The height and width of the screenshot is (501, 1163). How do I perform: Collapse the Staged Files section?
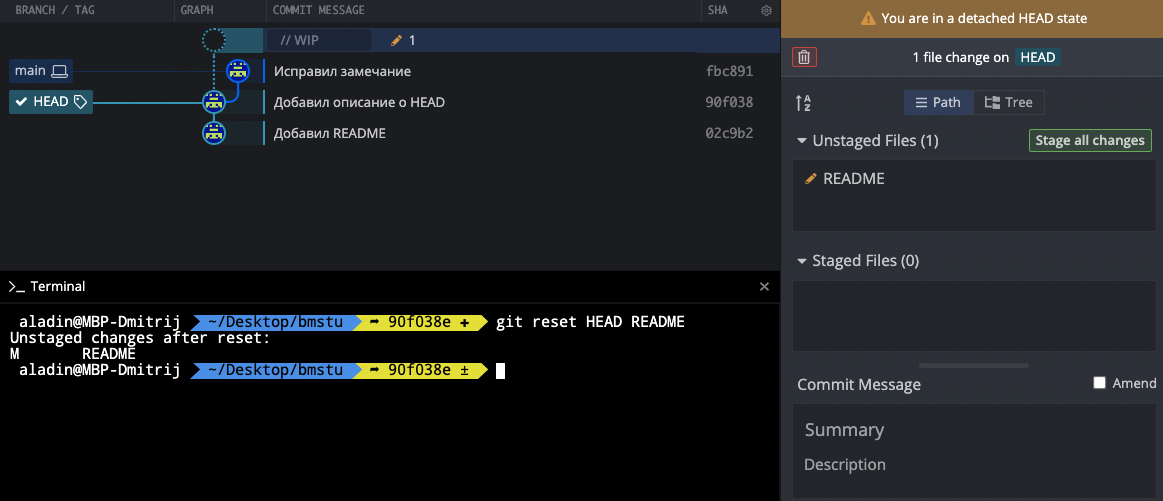[x=802, y=261]
